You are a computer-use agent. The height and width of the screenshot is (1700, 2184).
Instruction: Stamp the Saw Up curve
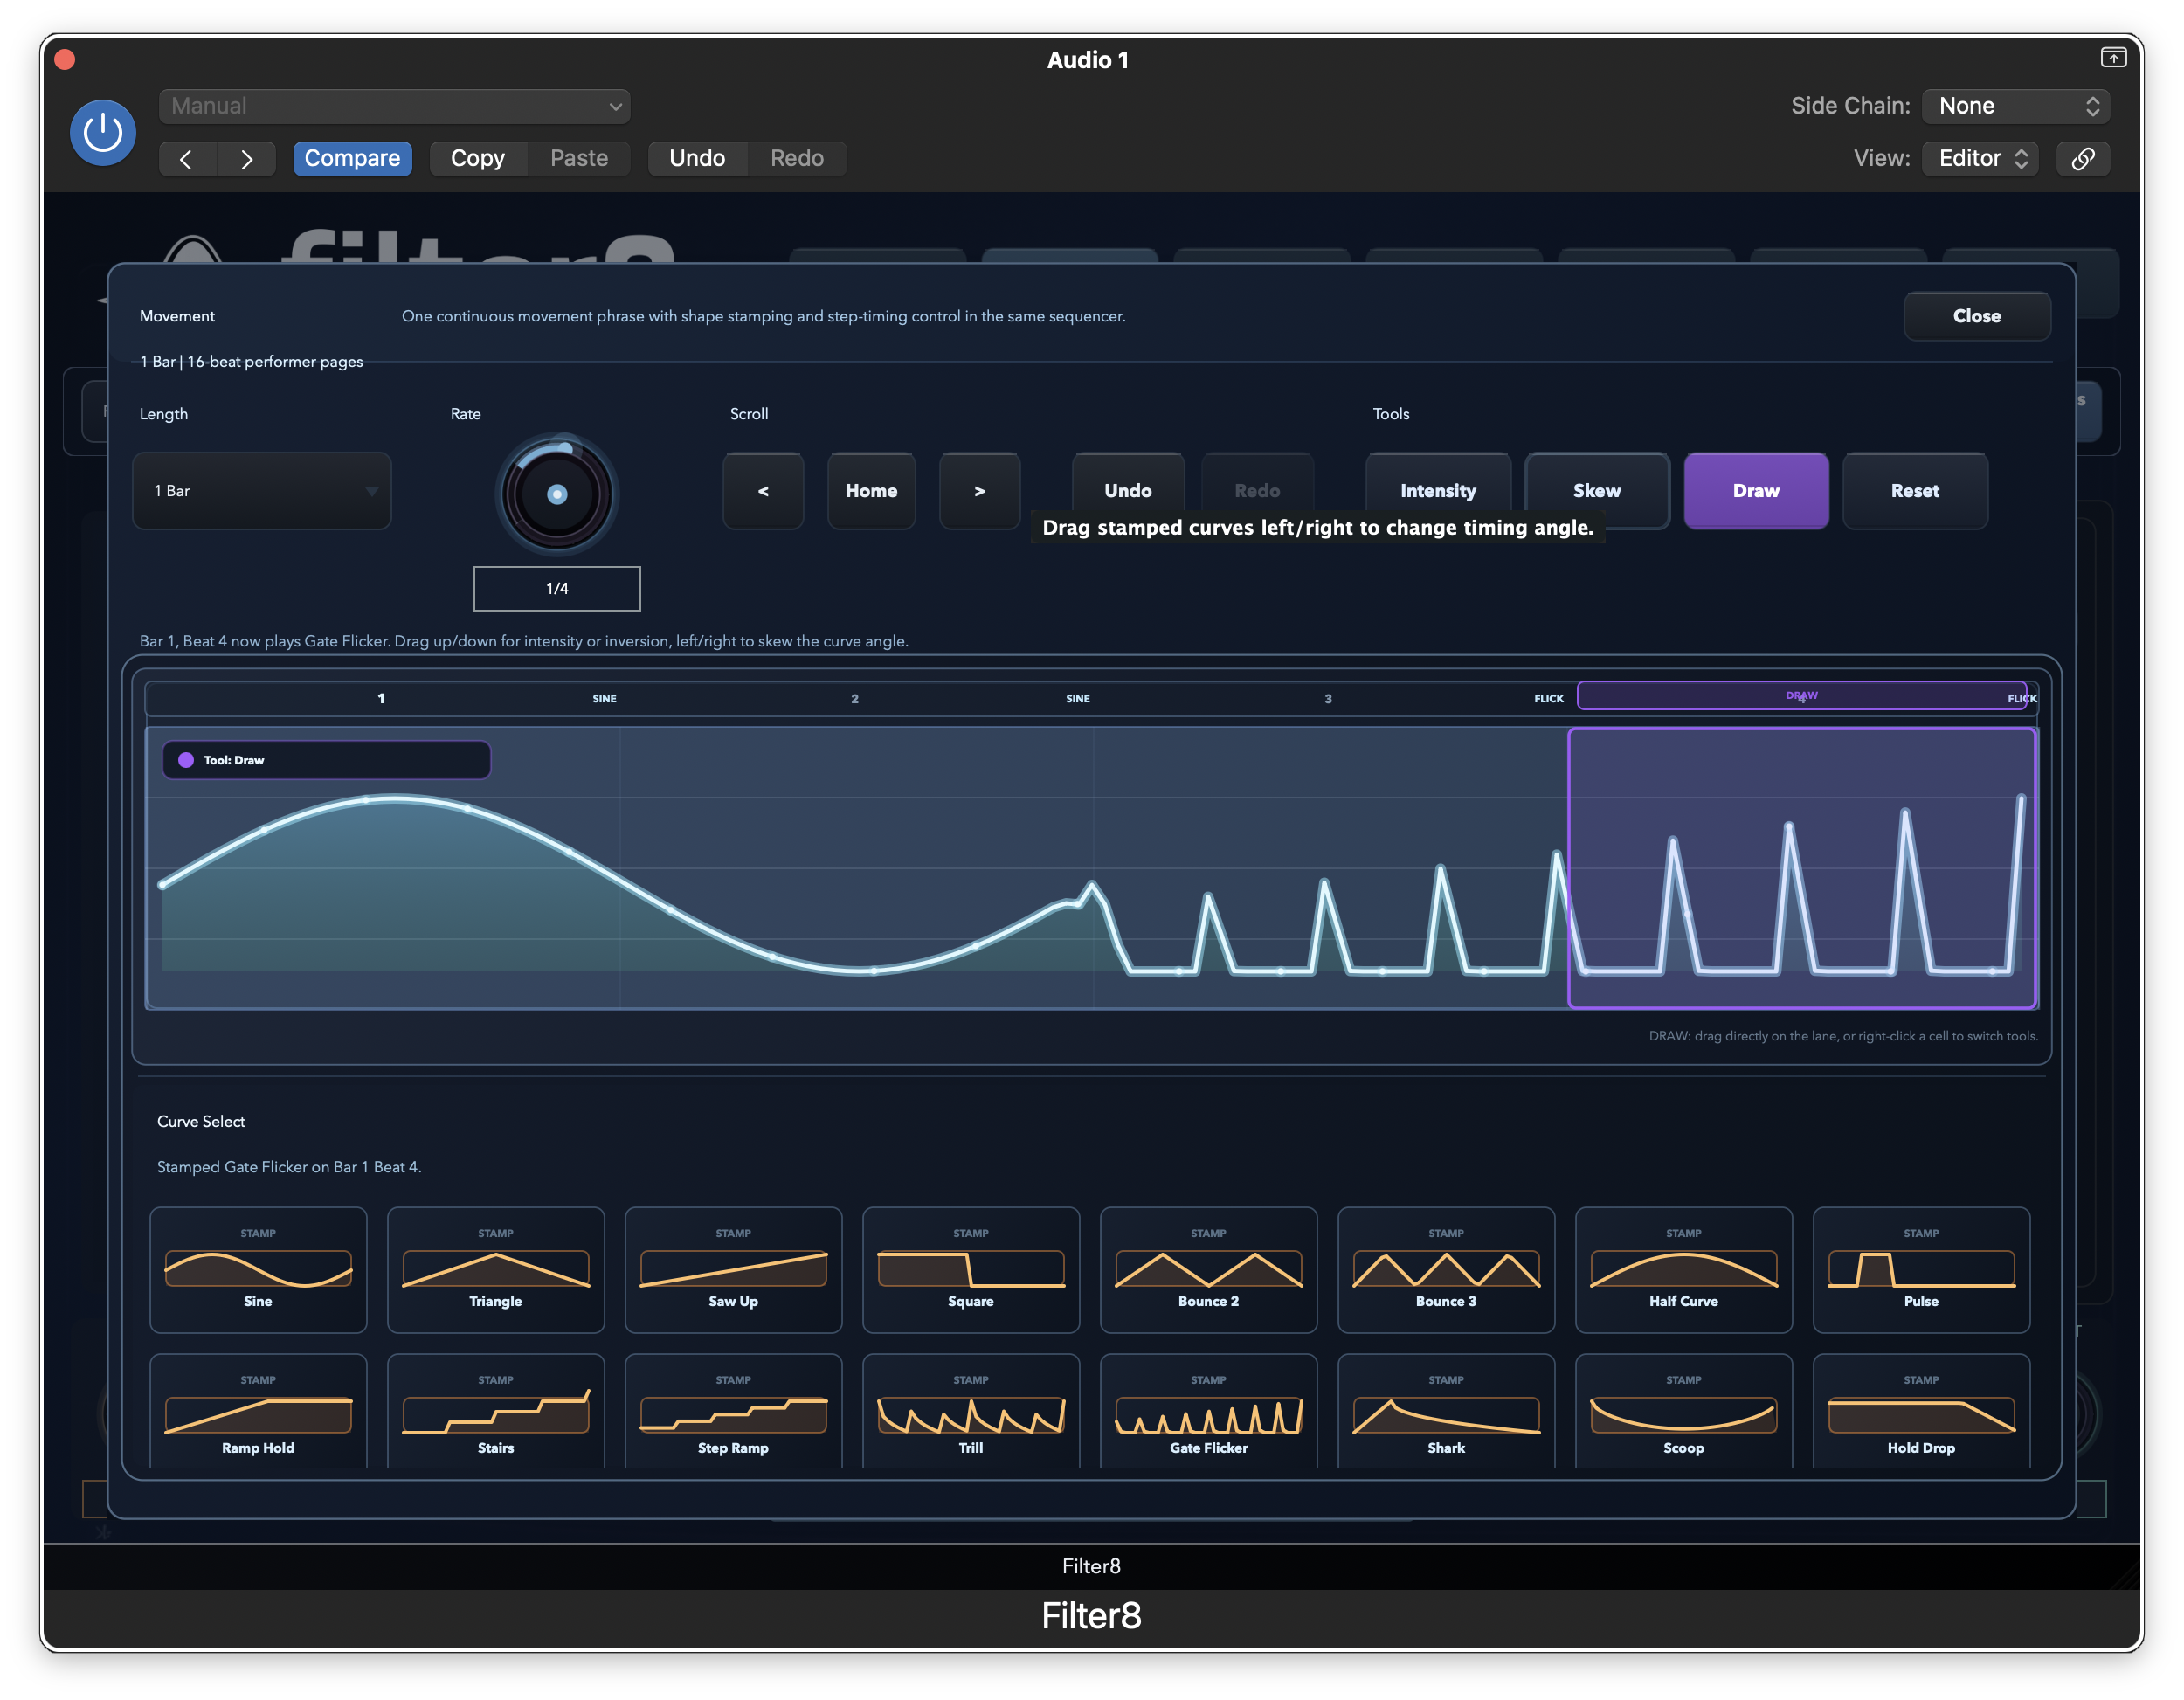(x=733, y=1270)
